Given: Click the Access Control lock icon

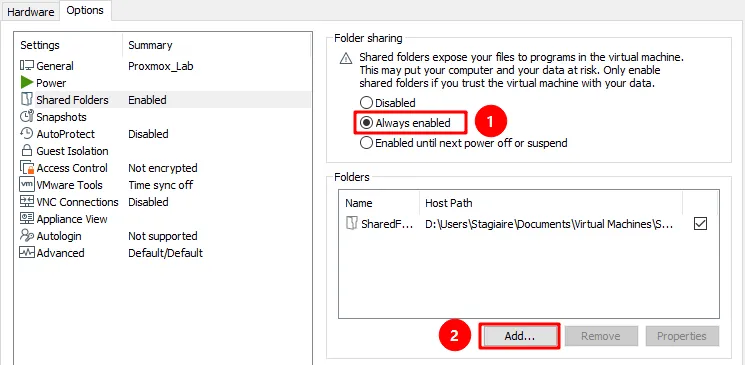Looking at the screenshot, I should tap(27, 168).
